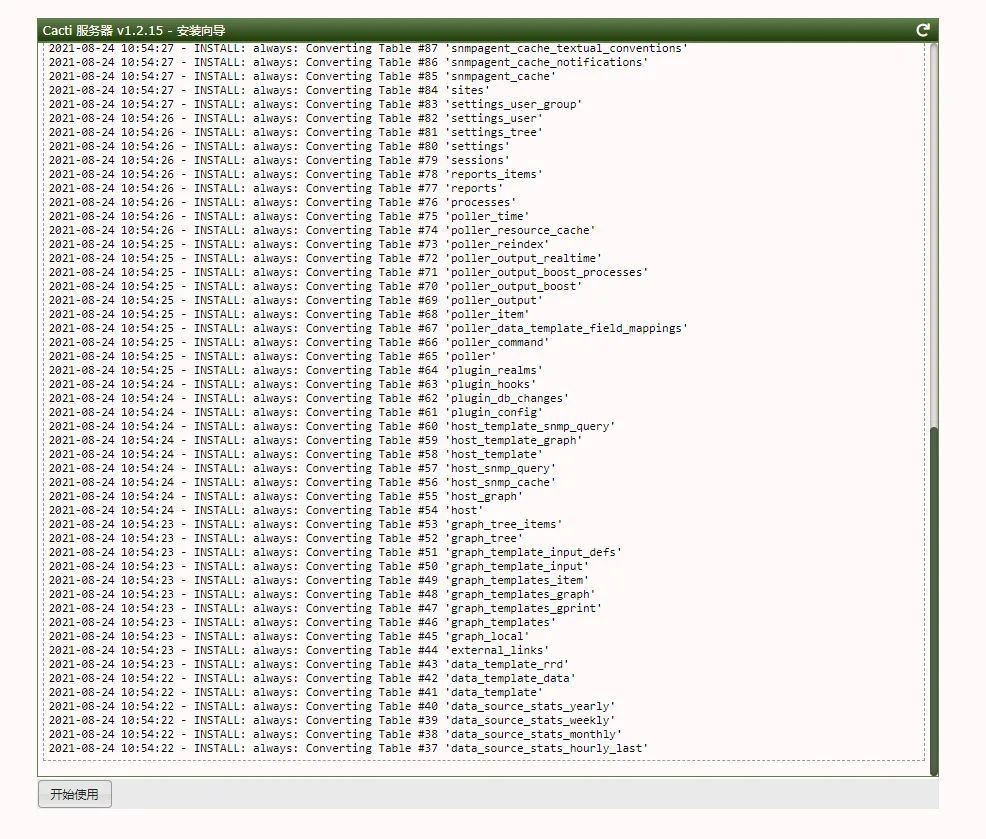Select log line Table #77 'reports'
The height and width of the screenshot is (839, 986).
pyautogui.click(x=275, y=188)
